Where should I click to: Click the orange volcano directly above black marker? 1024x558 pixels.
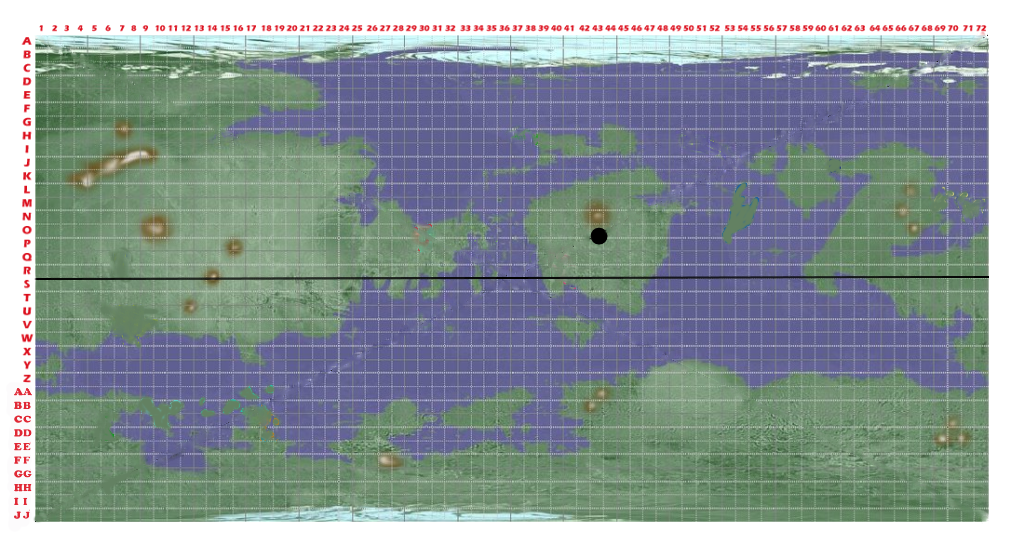pyautogui.click(x=598, y=213)
